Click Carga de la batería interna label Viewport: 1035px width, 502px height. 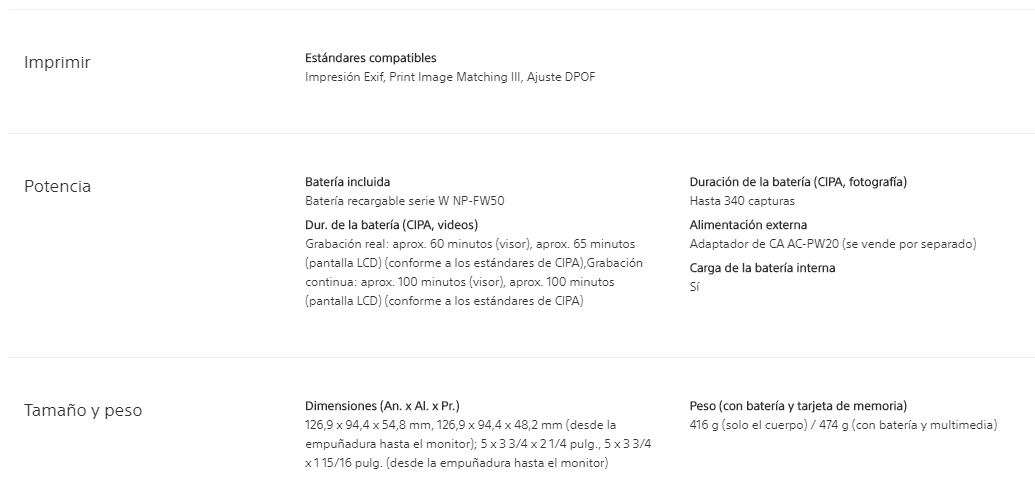[762, 268]
